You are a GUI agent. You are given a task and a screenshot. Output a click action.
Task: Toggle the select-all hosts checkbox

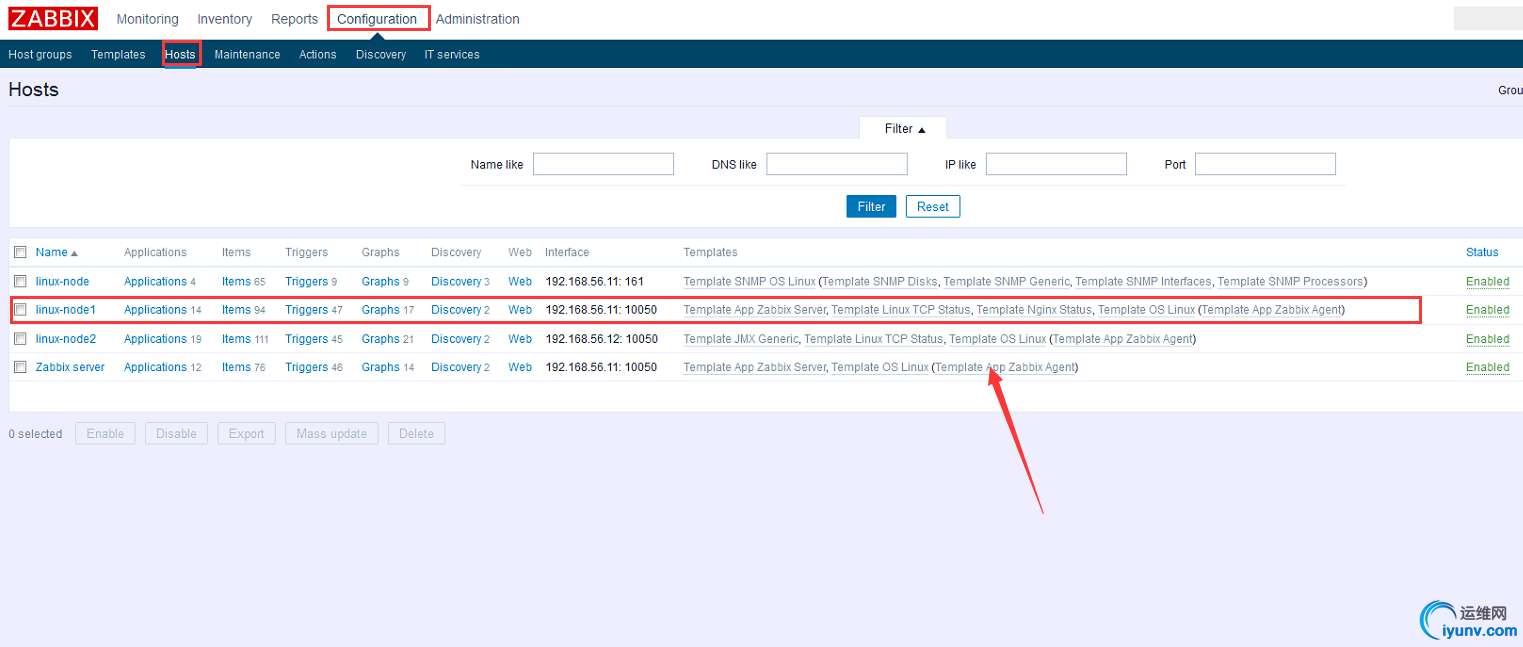(20, 252)
